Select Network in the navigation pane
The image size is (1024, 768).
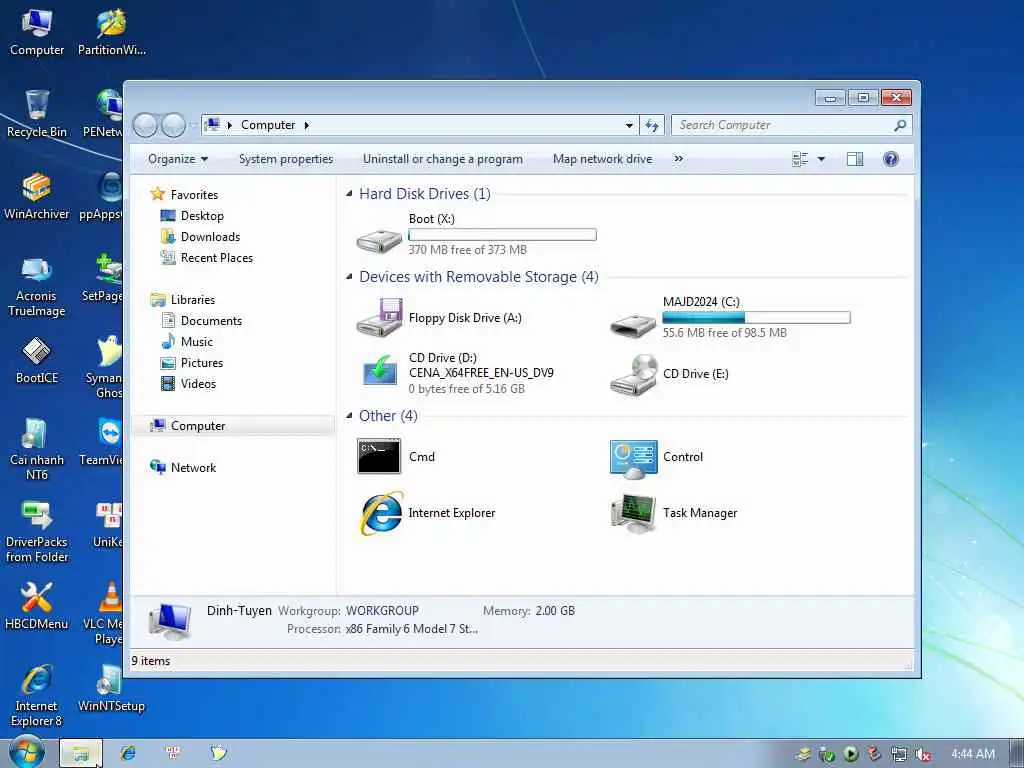[183, 468]
